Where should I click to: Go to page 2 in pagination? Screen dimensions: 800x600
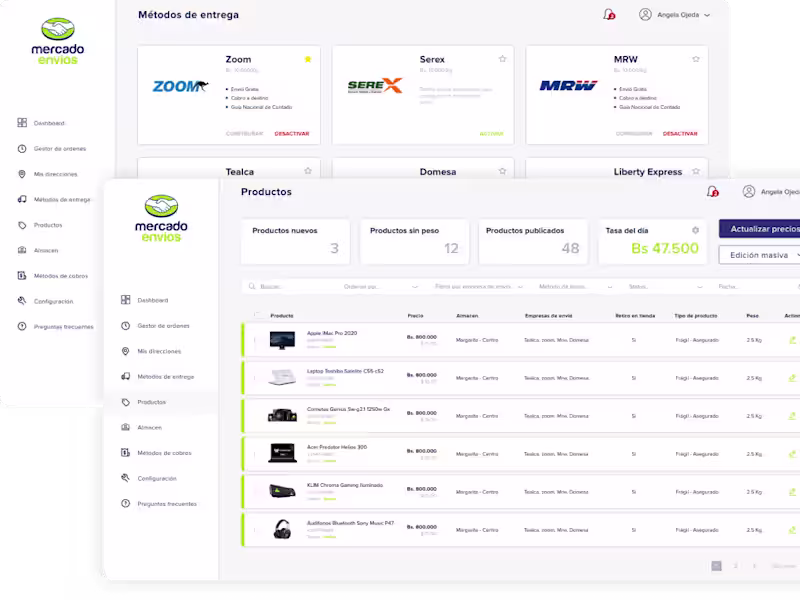pos(735,566)
